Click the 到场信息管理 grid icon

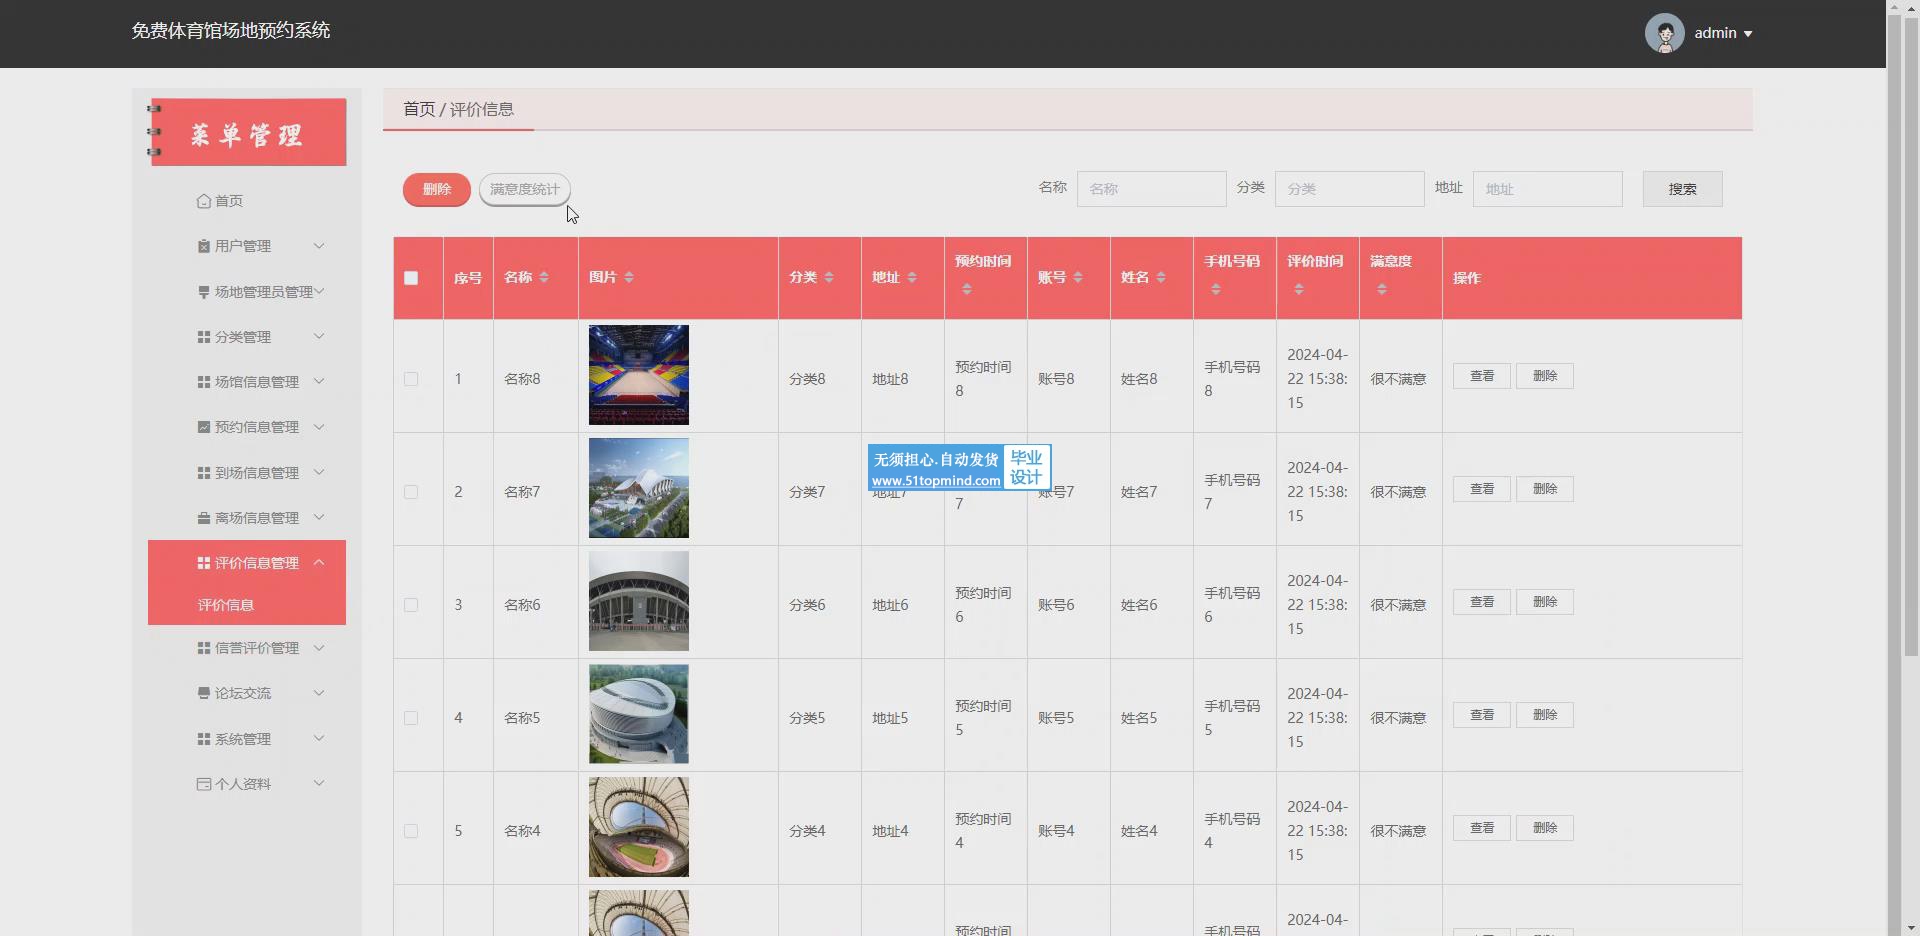[204, 473]
